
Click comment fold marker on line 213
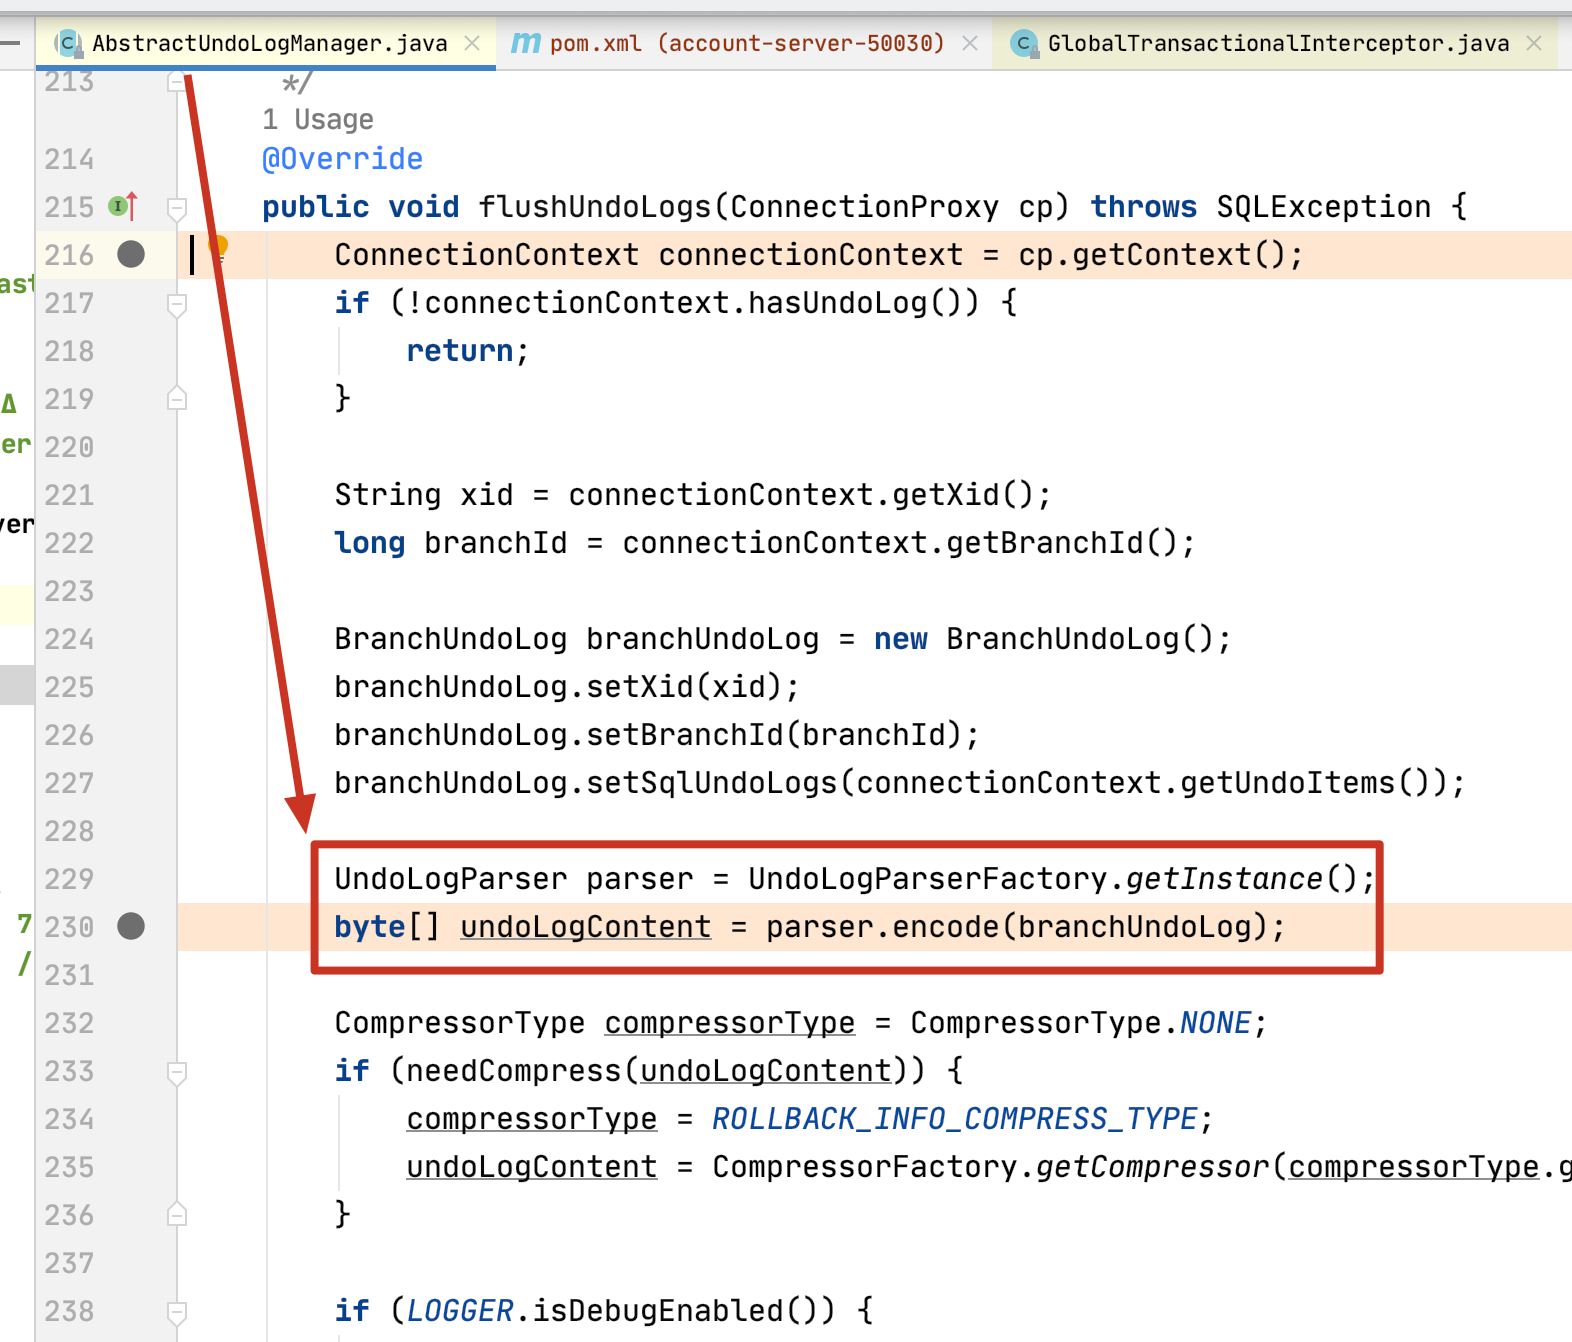click(177, 81)
